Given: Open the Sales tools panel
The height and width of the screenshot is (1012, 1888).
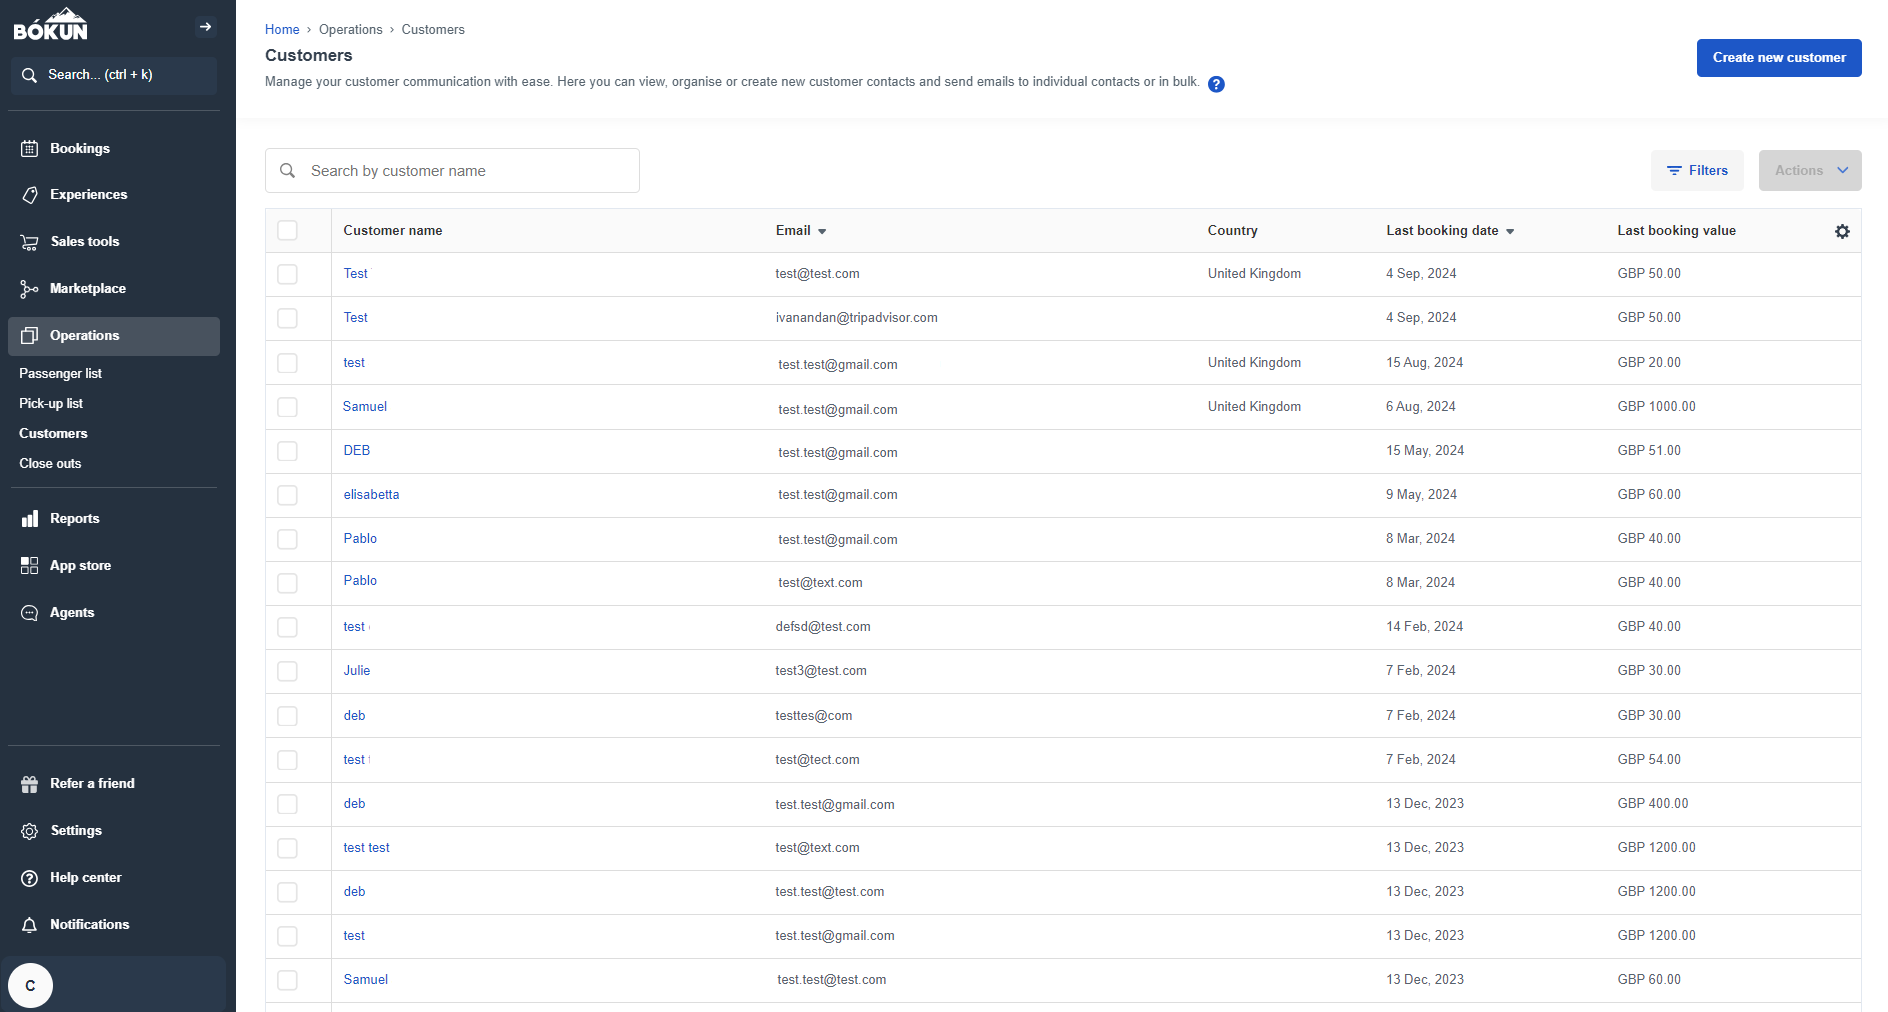Looking at the screenshot, I should tap(31, 241).
